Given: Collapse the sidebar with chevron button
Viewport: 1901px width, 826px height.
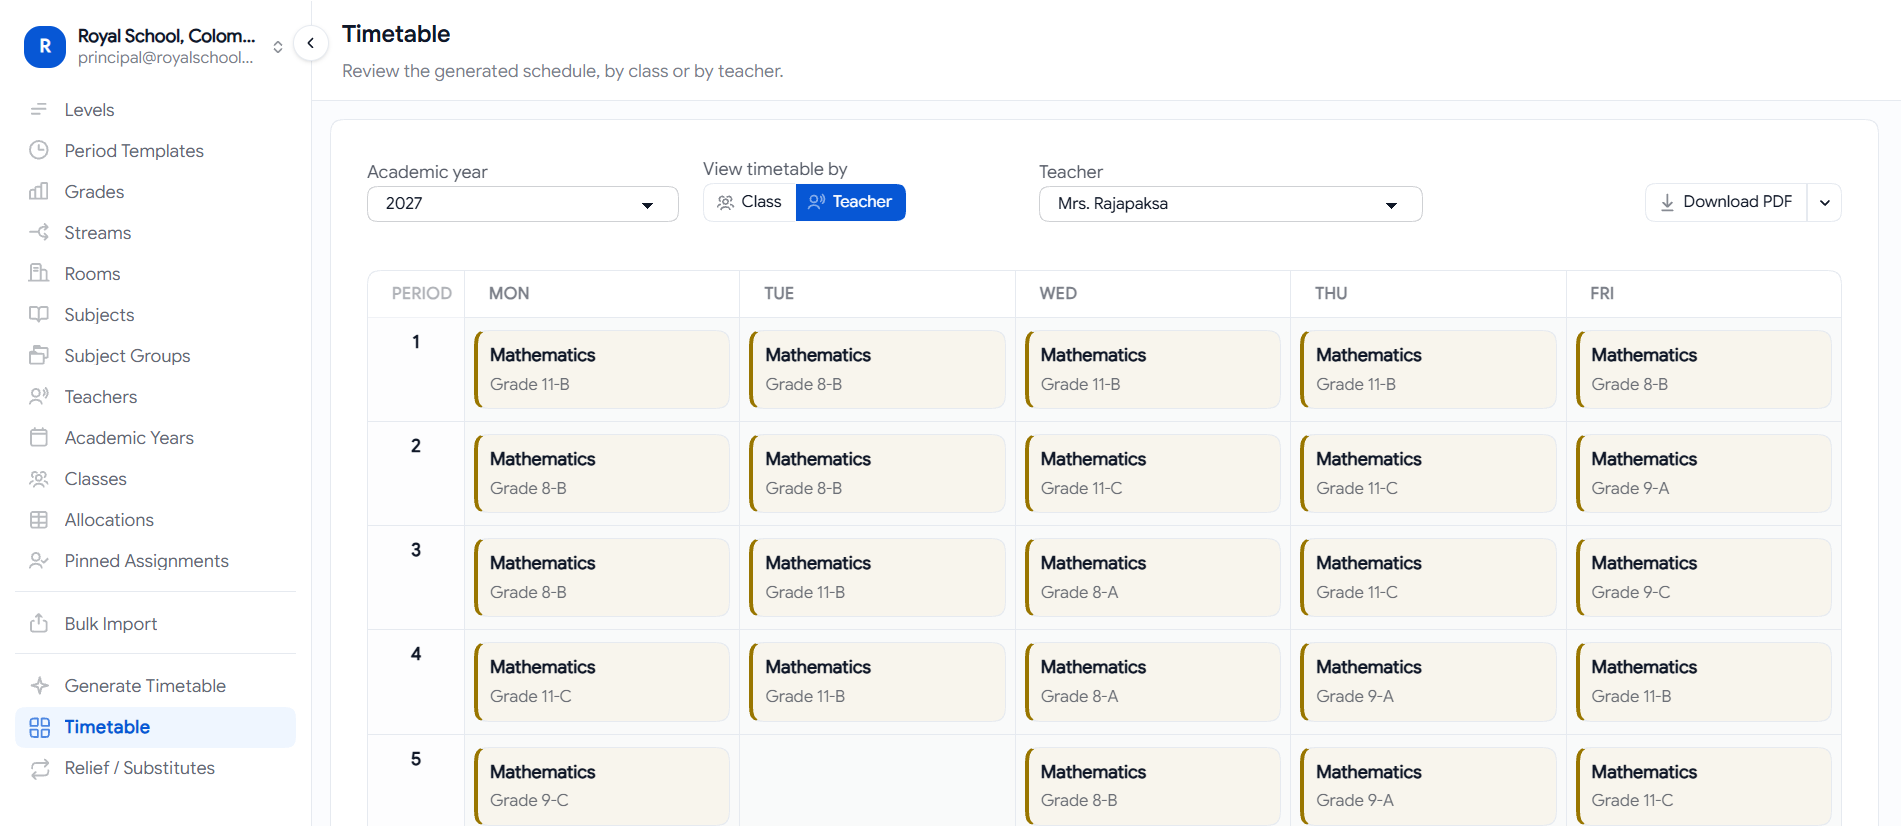Looking at the screenshot, I should click(x=311, y=43).
